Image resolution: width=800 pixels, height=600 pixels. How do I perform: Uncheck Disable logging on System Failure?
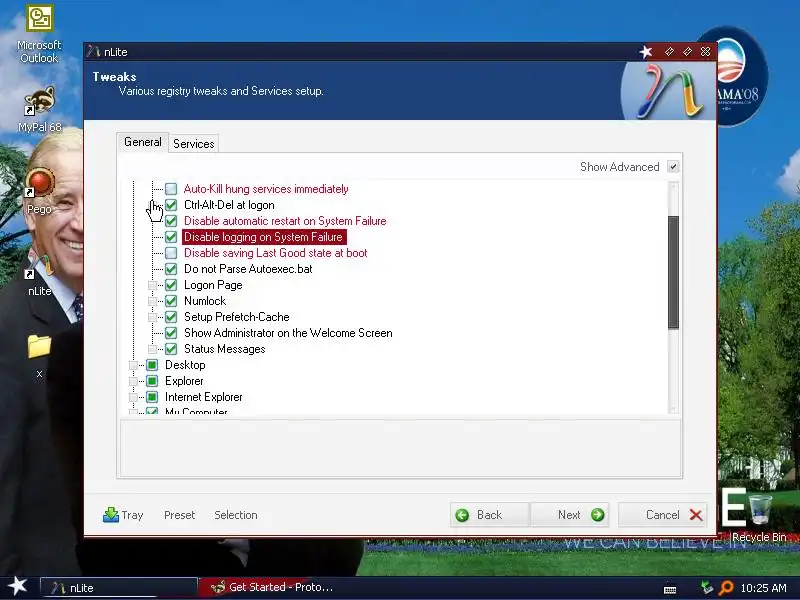tap(171, 237)
